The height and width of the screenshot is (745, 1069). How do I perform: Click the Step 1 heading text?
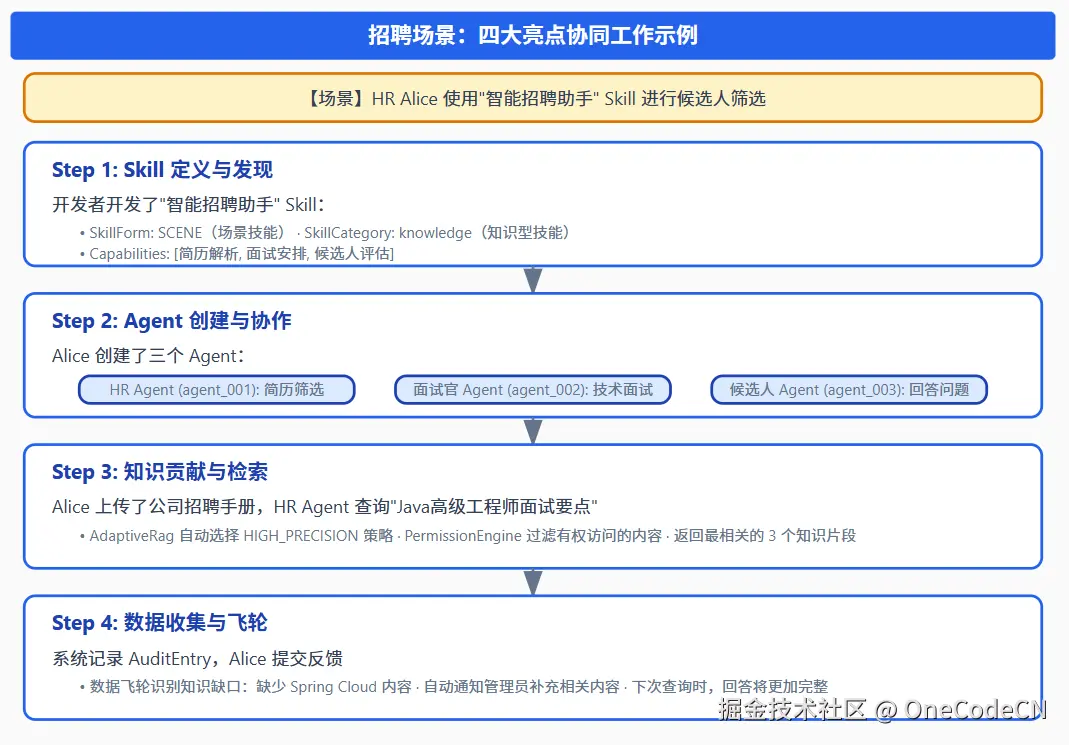coord(162,169)
